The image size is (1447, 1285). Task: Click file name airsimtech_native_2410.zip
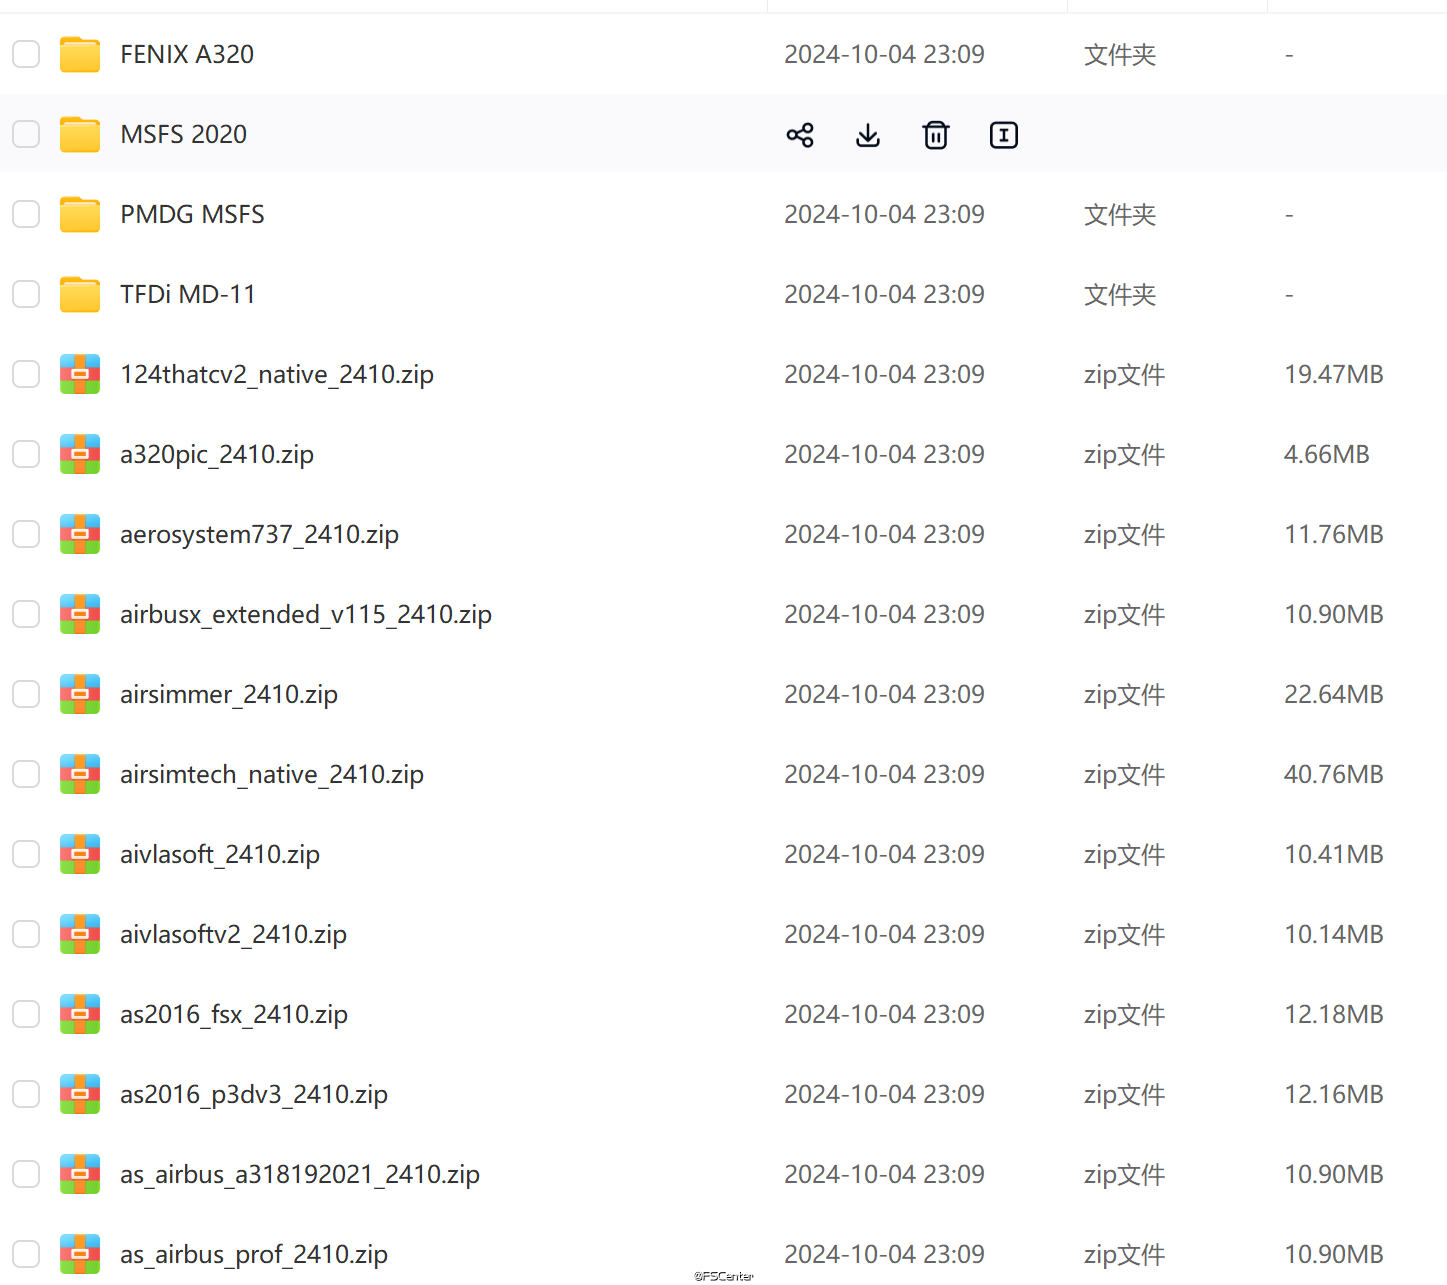272,775
